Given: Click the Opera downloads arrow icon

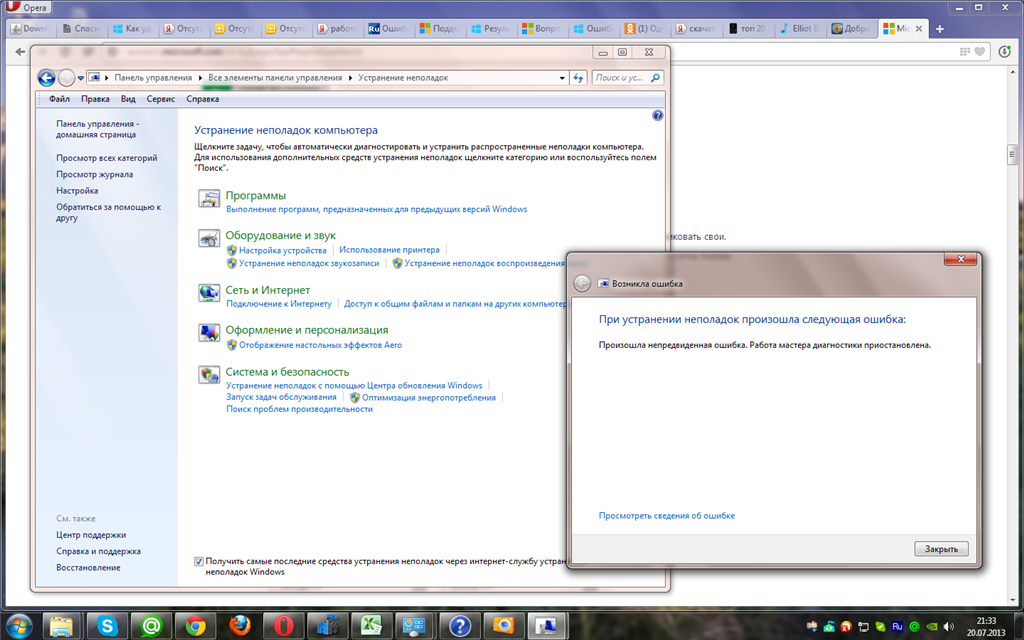Looking at the screenshot, I should coord(1005,52).
